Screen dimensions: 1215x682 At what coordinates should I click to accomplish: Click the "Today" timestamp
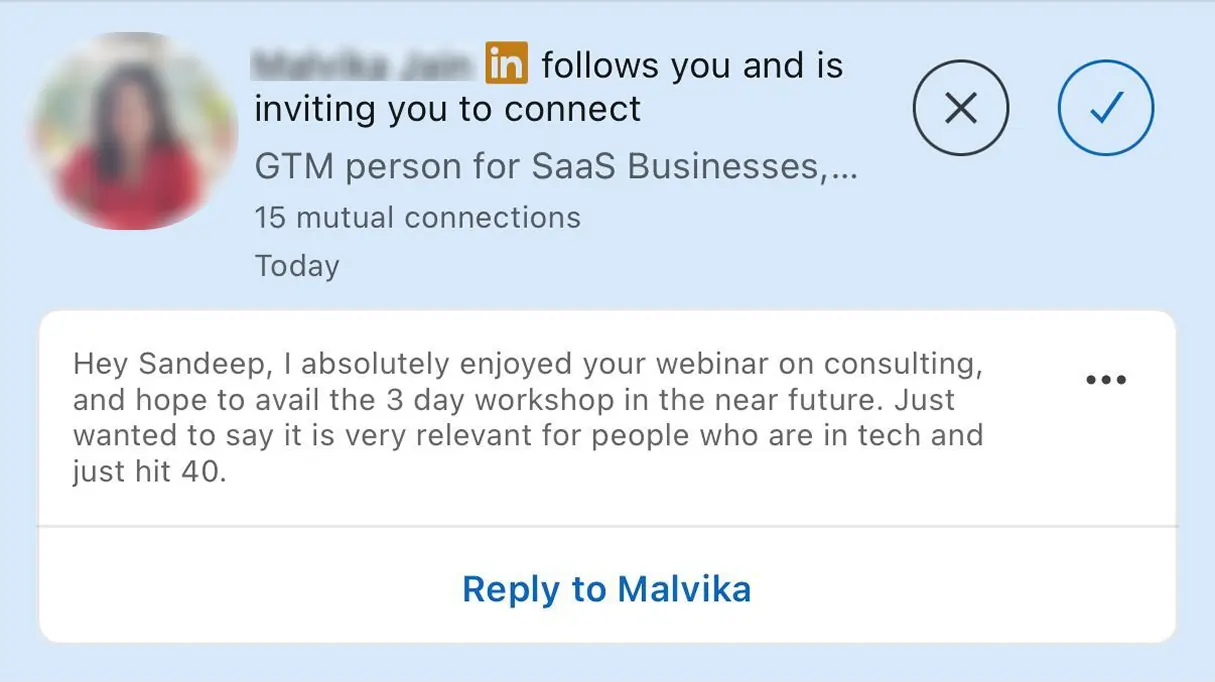point(297,266)
